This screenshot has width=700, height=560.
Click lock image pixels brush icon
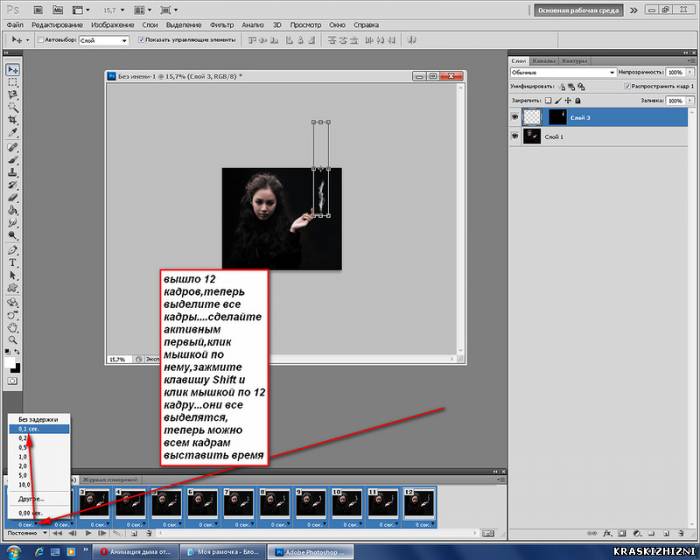pos(558,101)
